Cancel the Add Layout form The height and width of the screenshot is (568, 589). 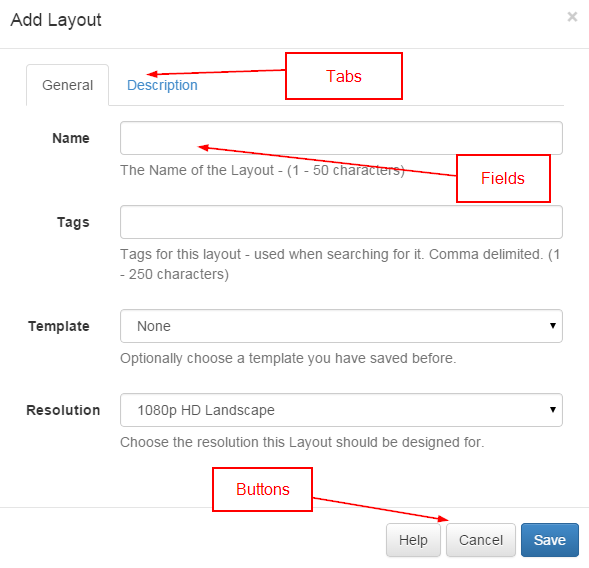click(481, 540)
